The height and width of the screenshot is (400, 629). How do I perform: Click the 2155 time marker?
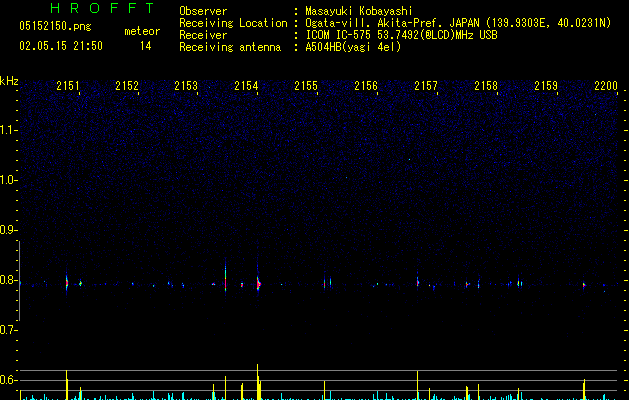pos(306,85)
